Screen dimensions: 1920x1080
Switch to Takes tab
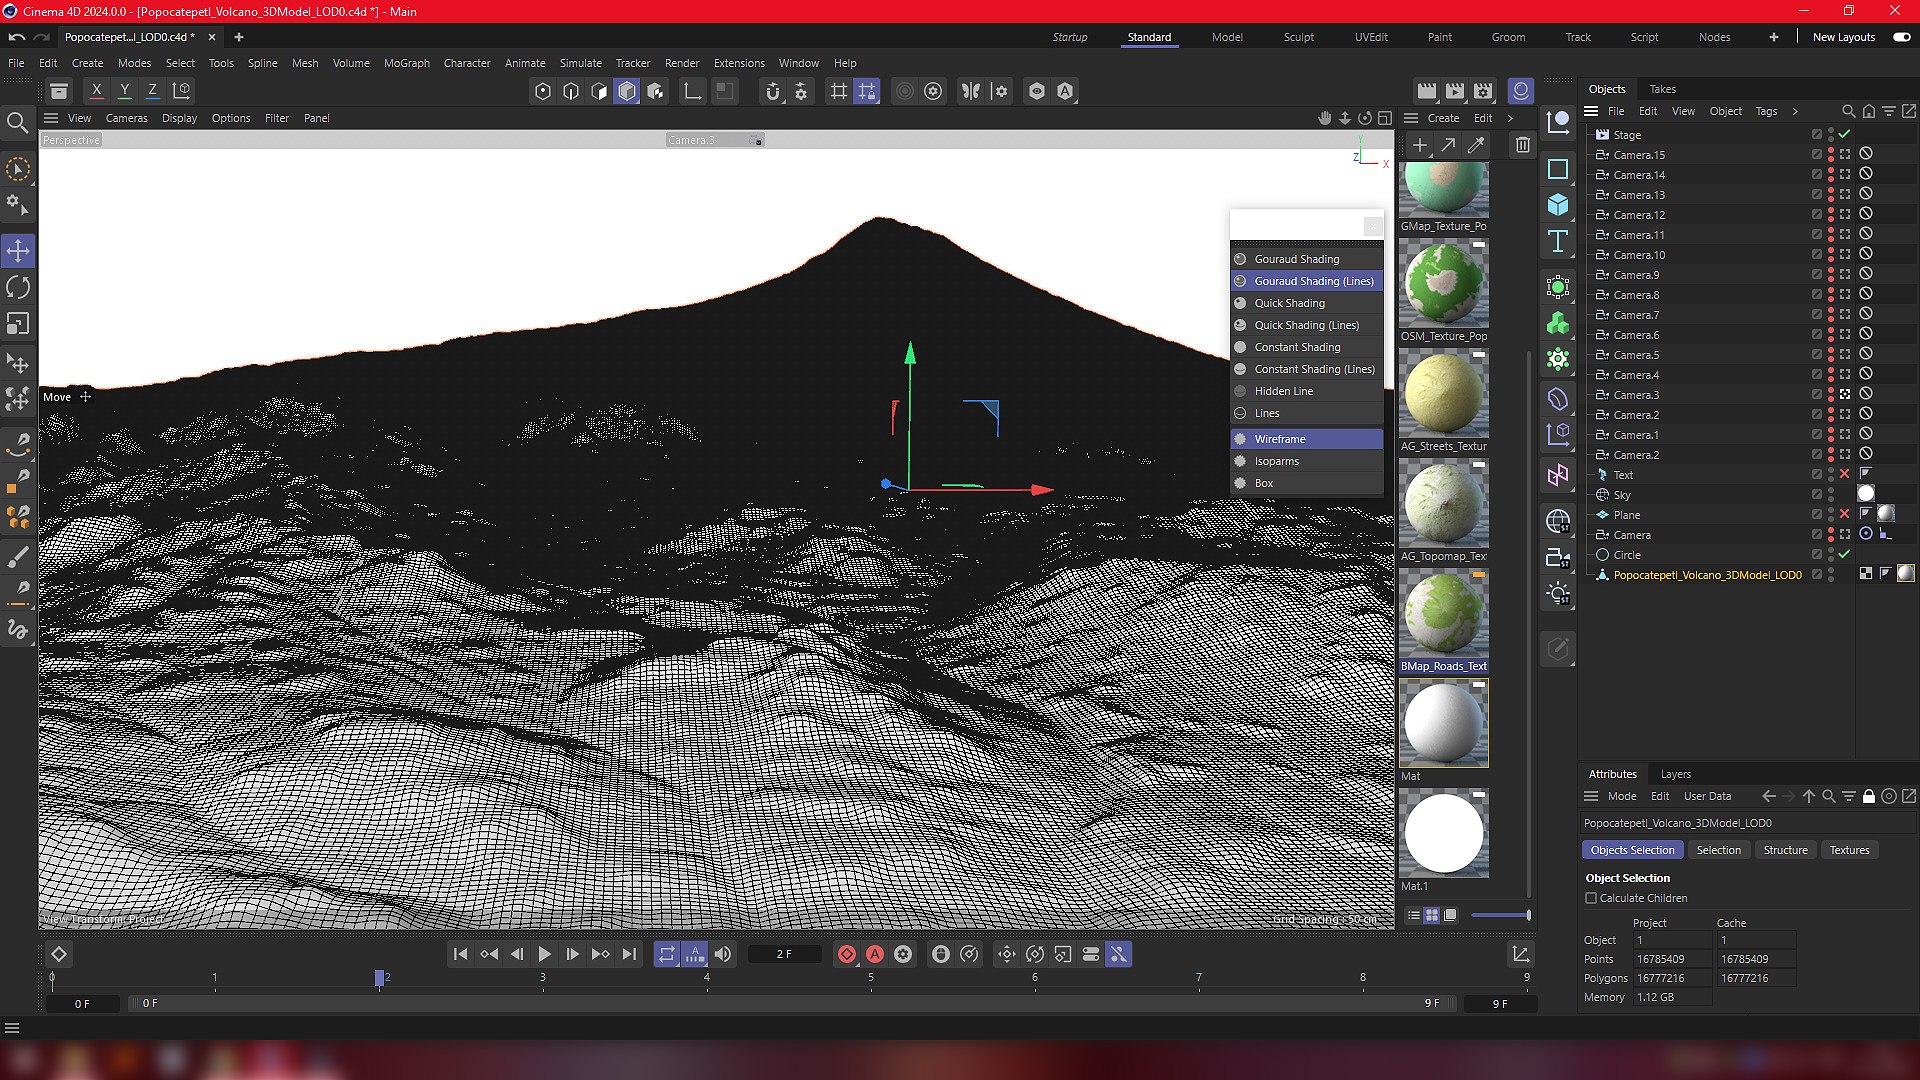click(1663, 89)
